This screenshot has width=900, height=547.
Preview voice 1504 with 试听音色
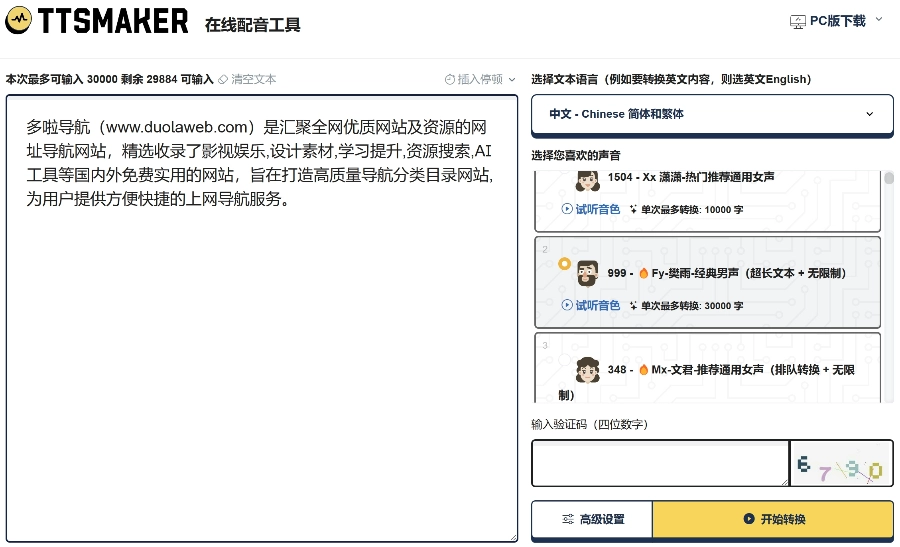click(x=591, y=209)
